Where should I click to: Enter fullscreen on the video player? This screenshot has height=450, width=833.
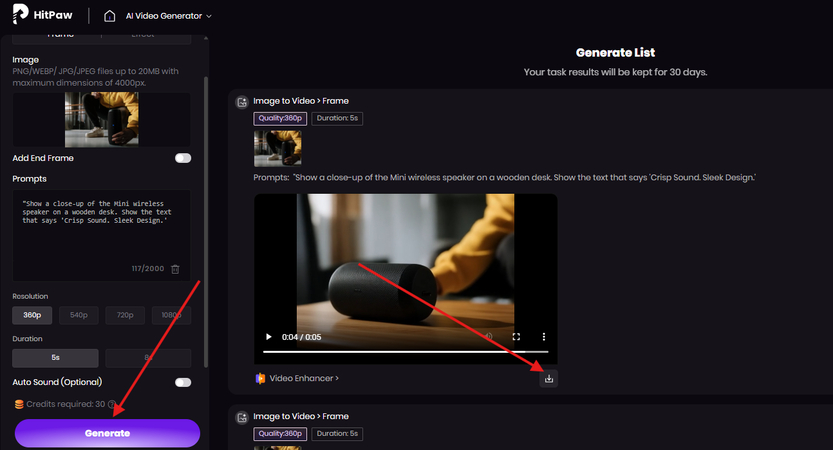click(516, 337)
